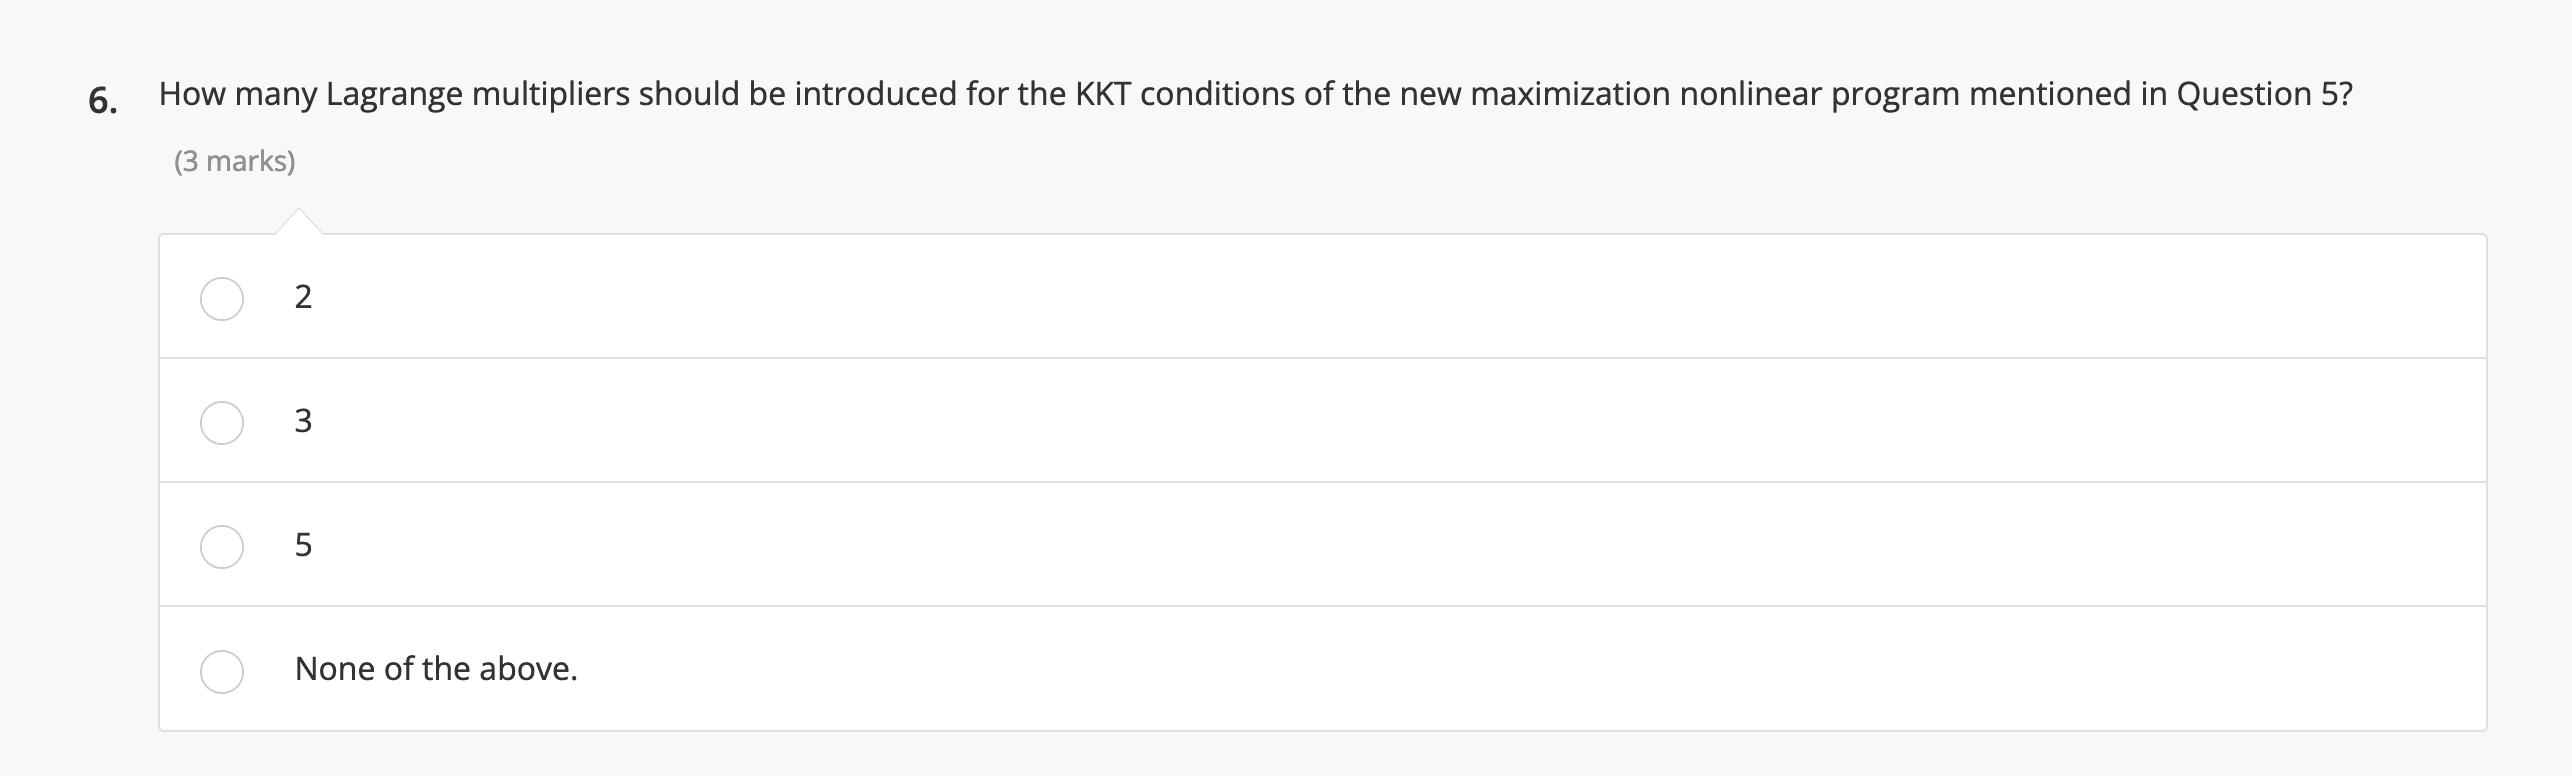This screenshot has height=776, width=2572.
Task: Select the radio button for answer 3
Action: tap(222, 422)
